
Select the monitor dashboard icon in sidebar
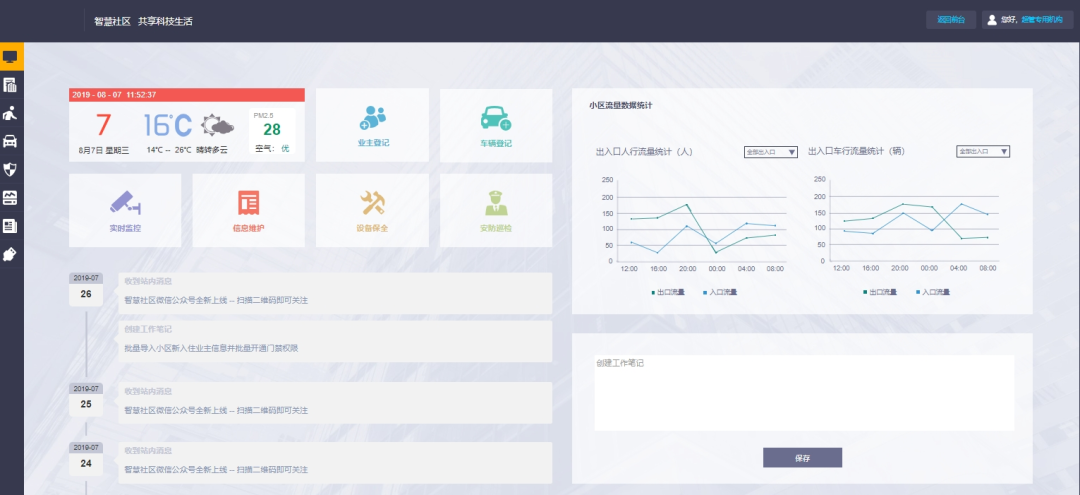tap(11, 57)
